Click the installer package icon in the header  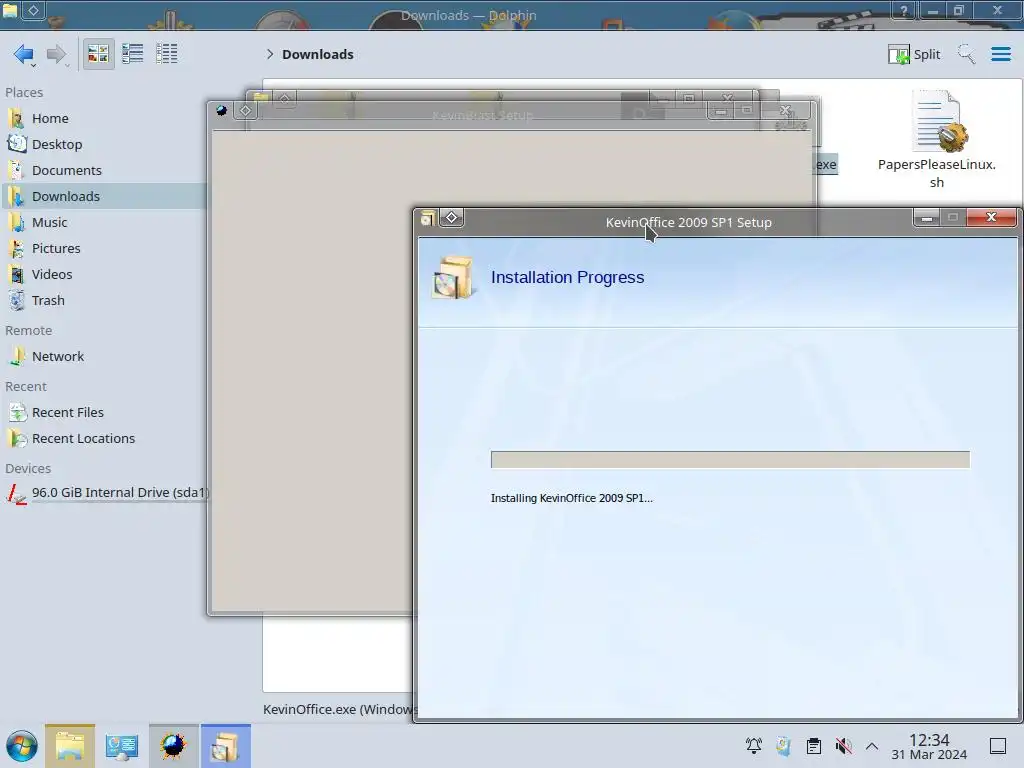pyautogui.click(x=453, y=278)
